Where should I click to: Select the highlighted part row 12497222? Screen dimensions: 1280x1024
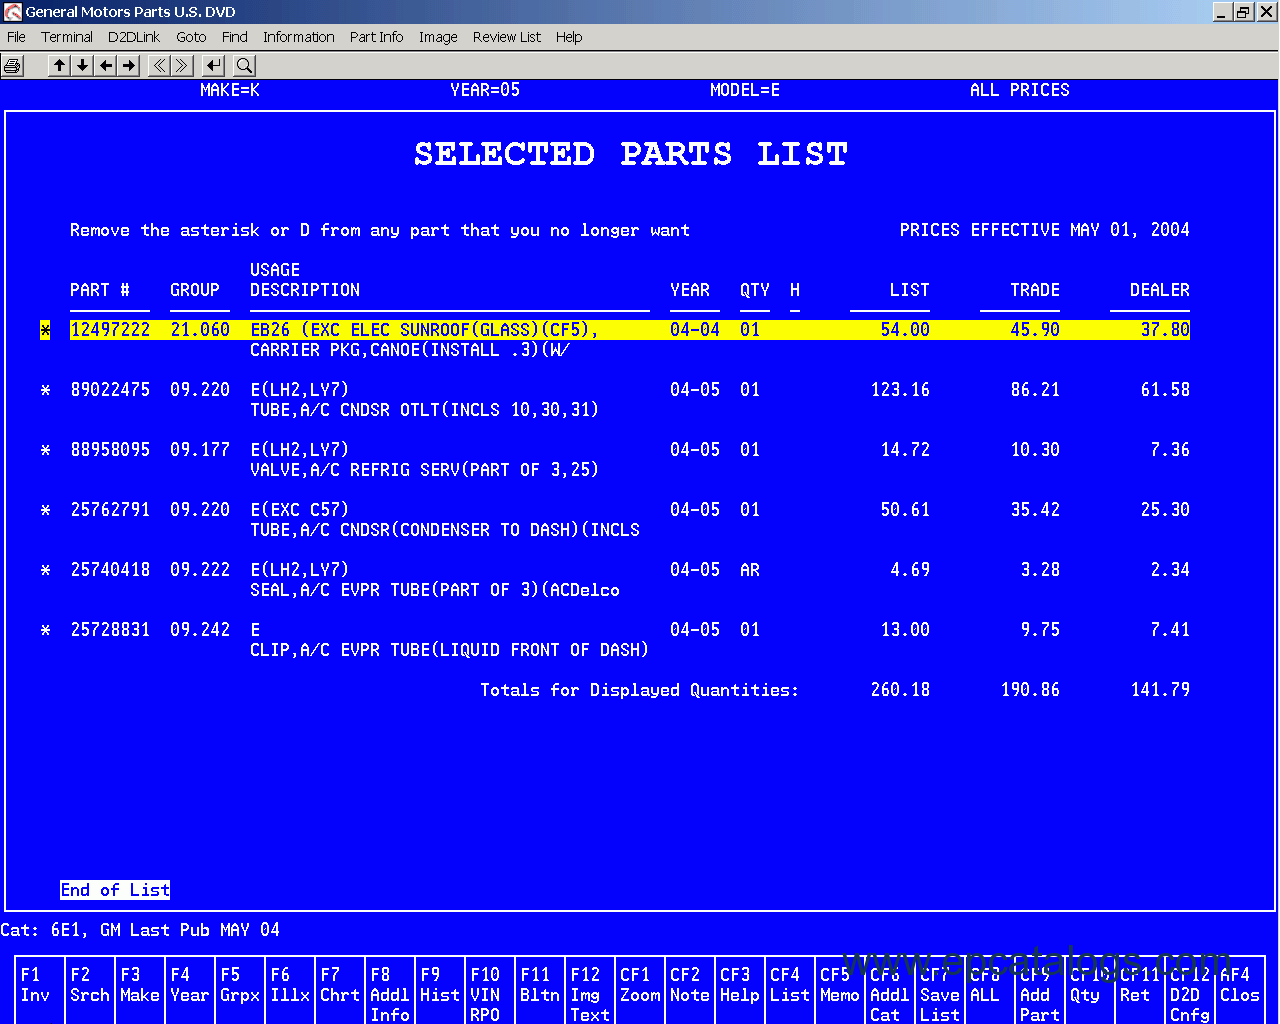pos(110,330)
